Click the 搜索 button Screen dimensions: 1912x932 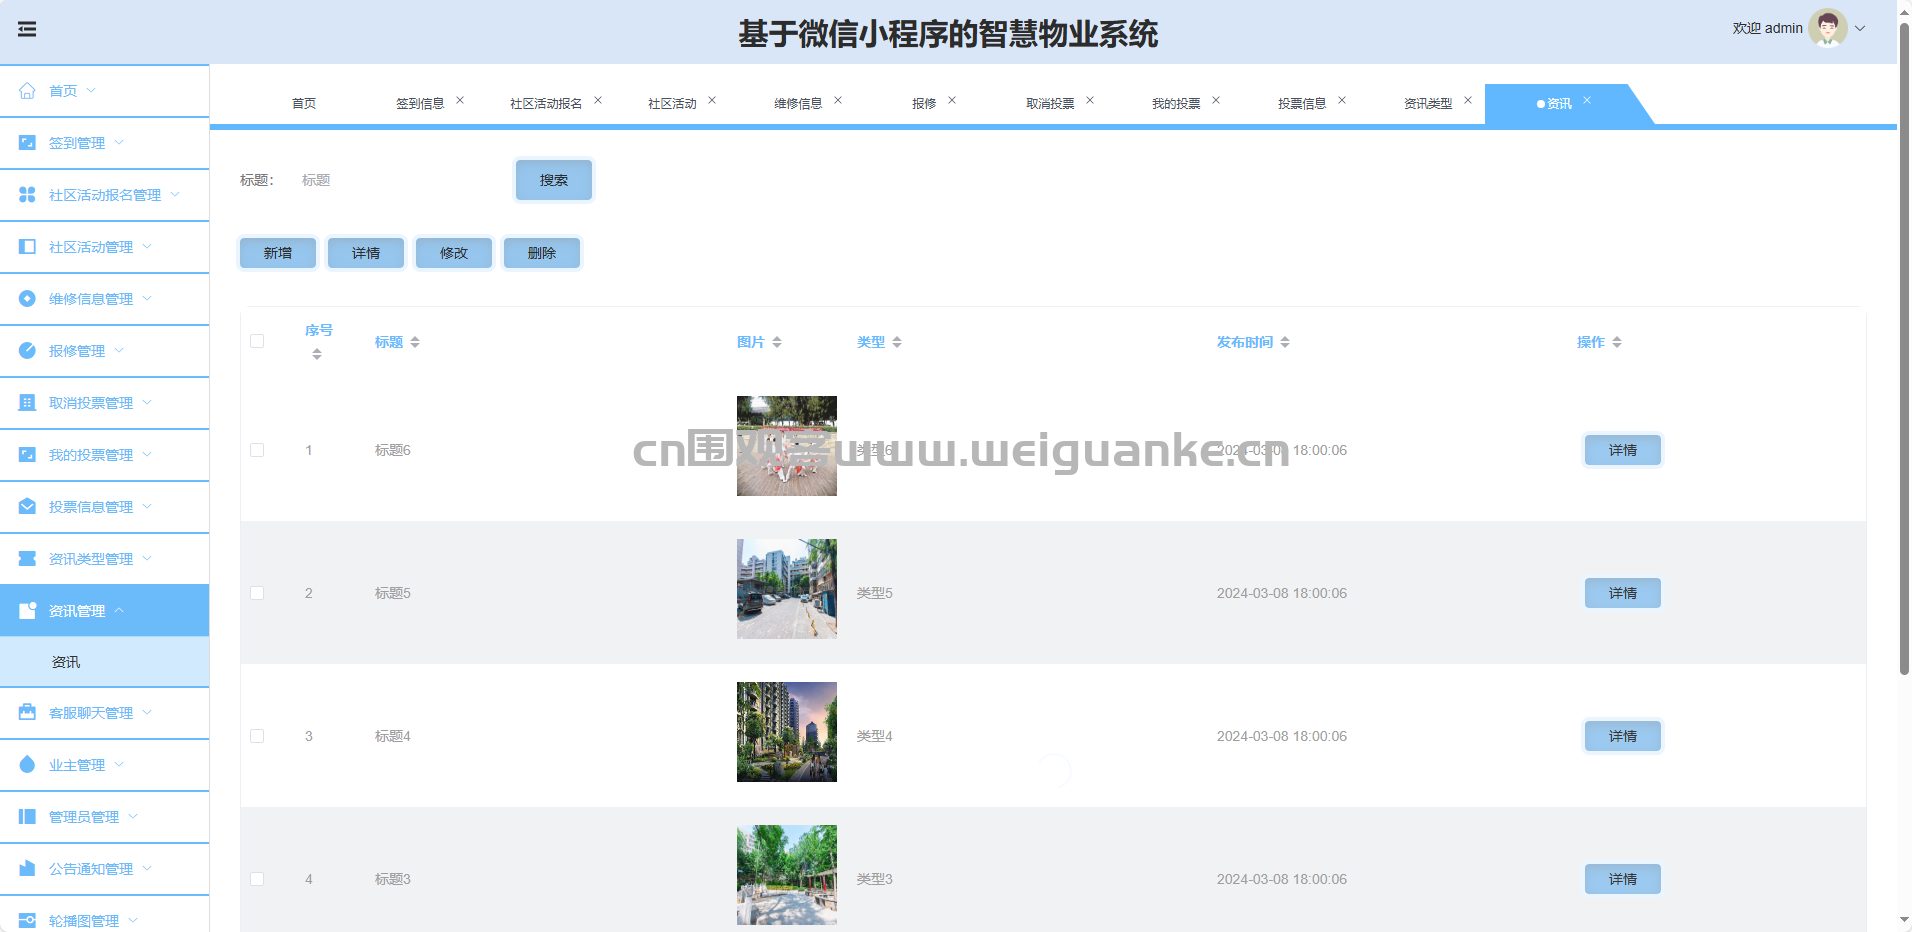tap(554, 180)
